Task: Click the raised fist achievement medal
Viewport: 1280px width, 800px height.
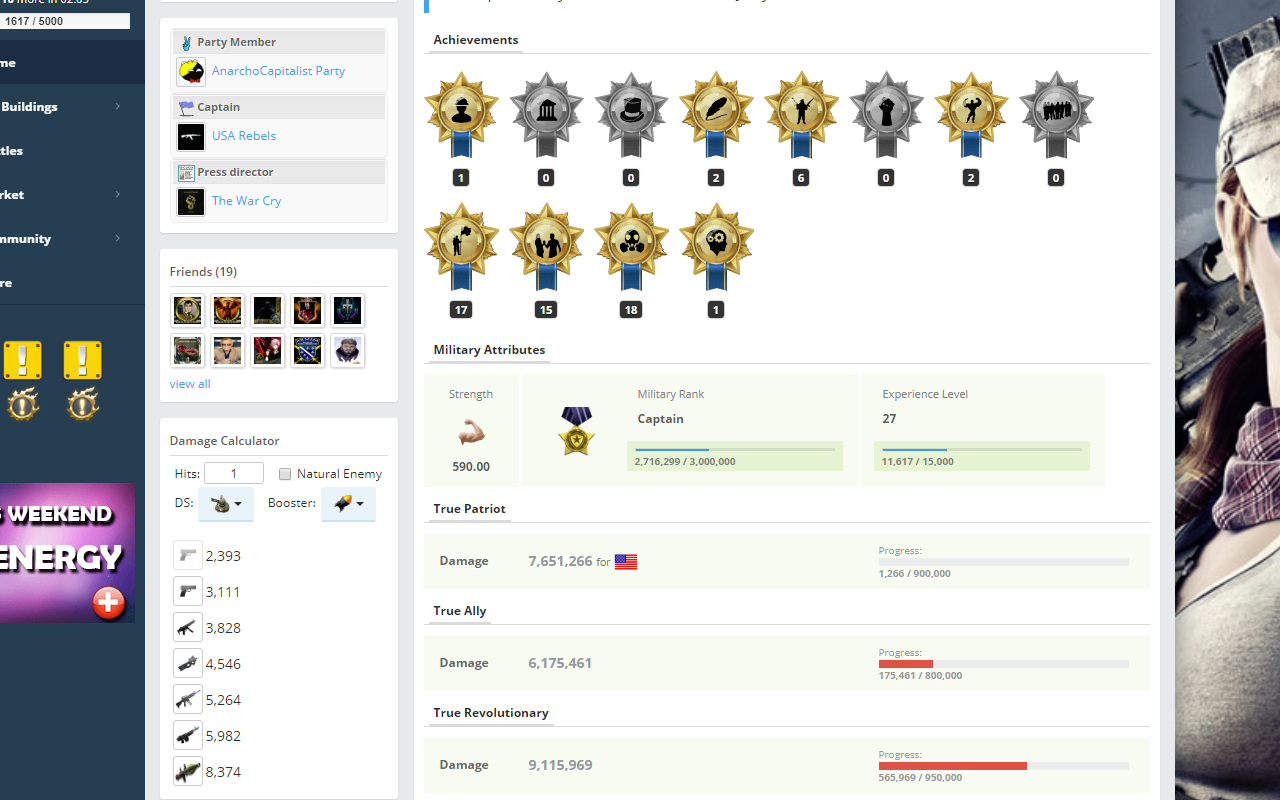Action: pyautogui.click(x=886, y=114)
